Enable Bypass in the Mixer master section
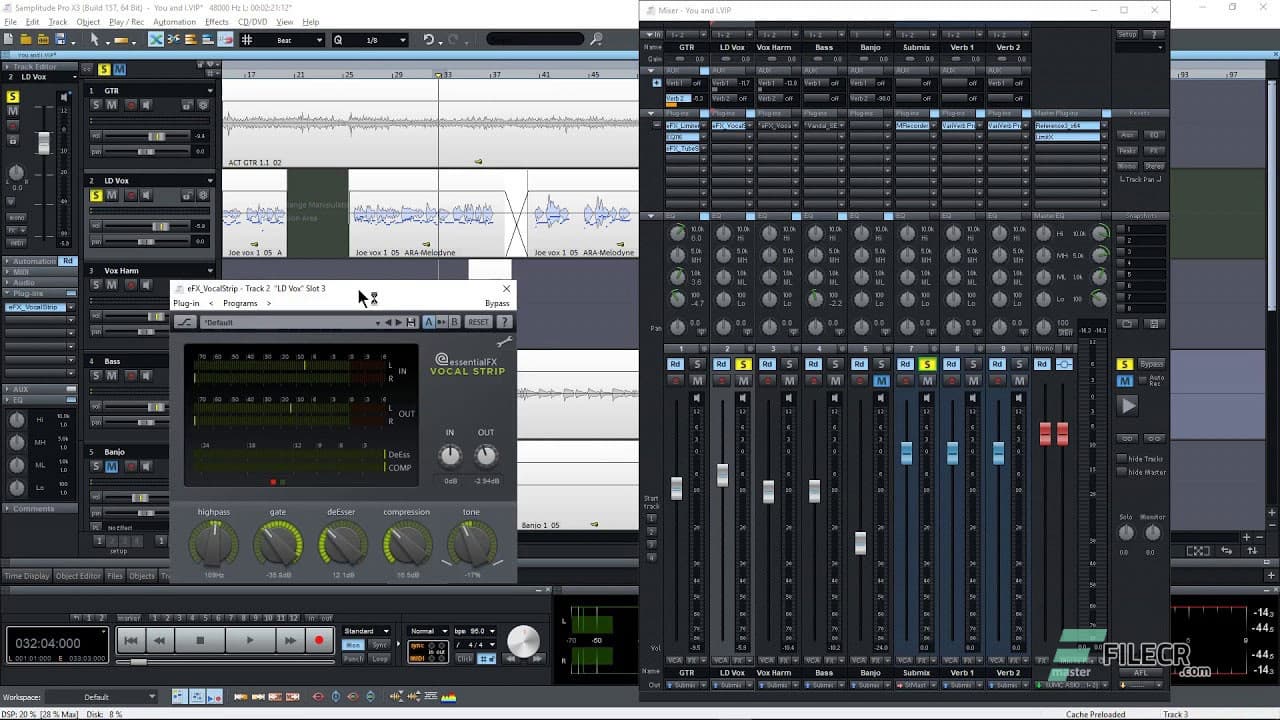The image size is (1280, 720). [1151, 363]
